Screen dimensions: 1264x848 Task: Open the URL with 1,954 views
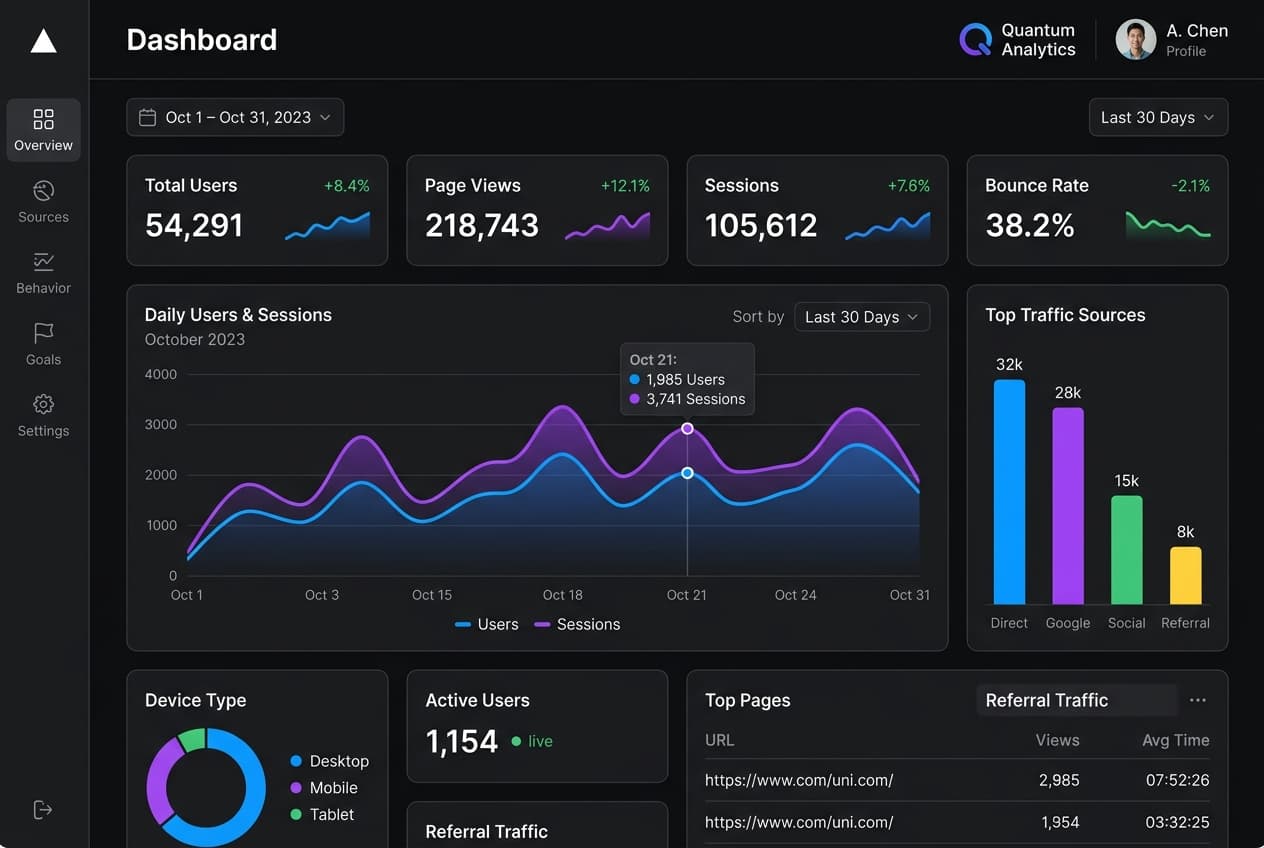click(799, 822)
